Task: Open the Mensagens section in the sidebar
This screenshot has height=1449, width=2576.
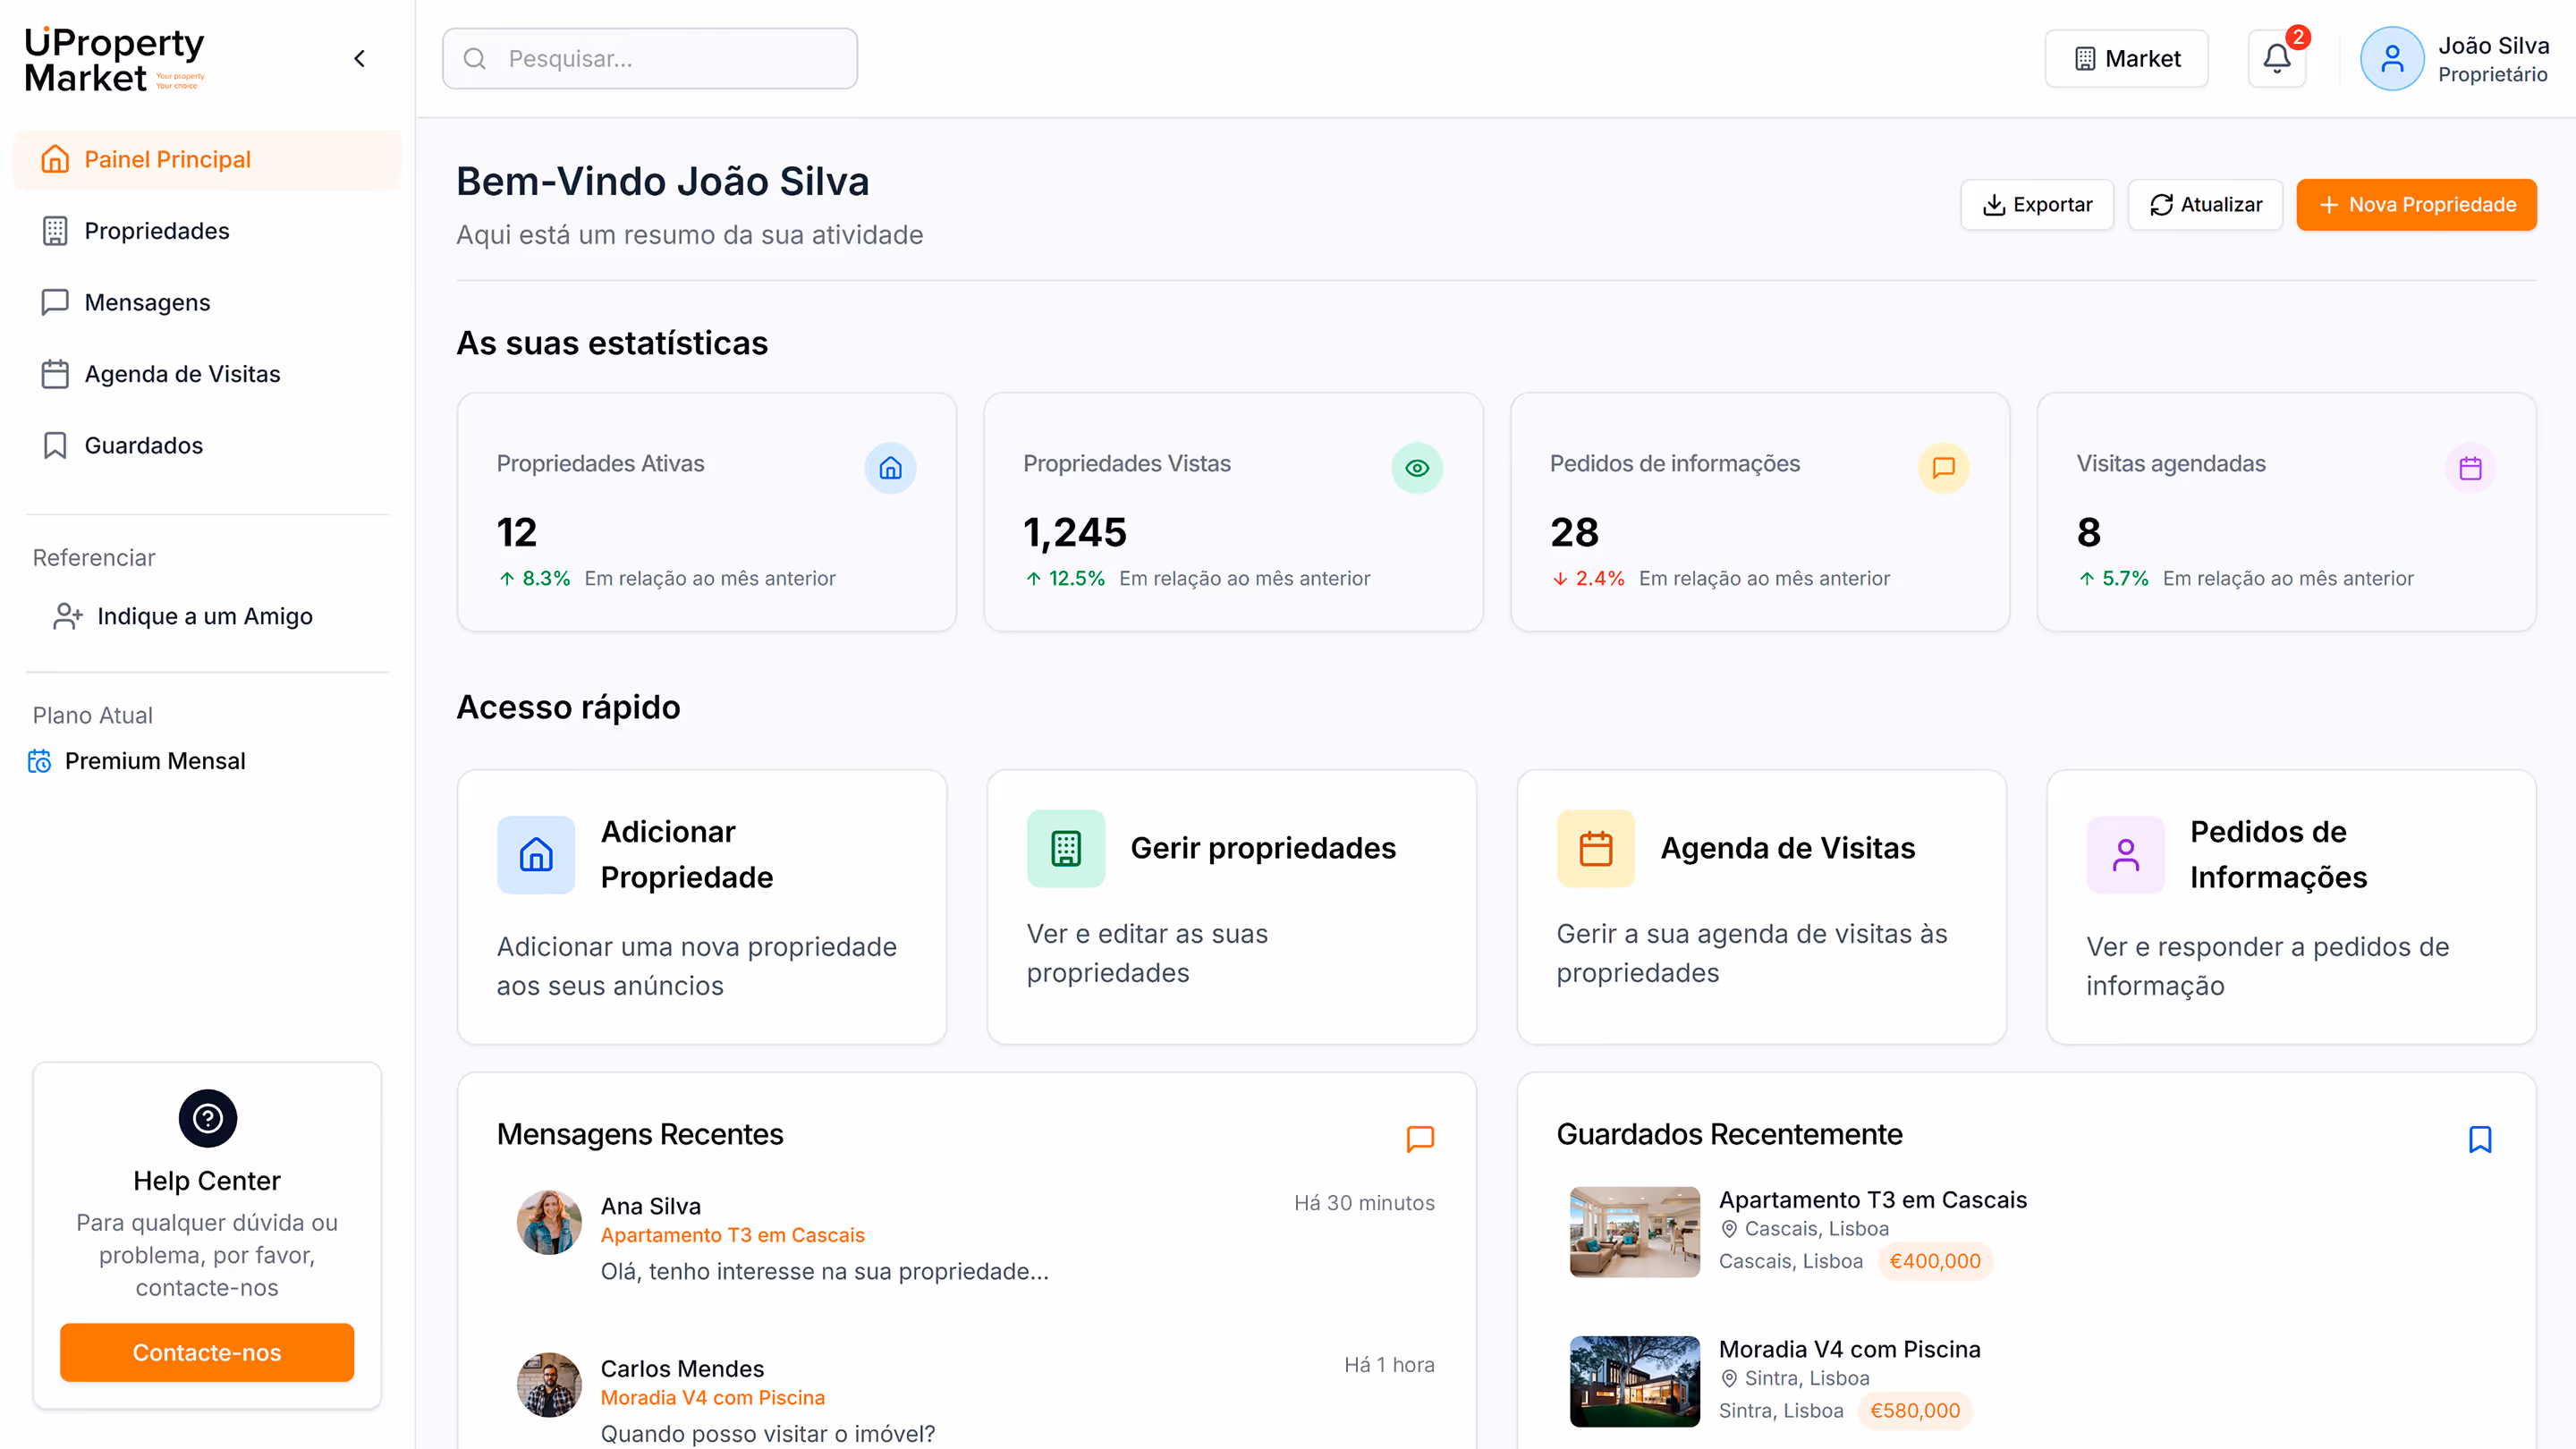Action: point(146,302)
